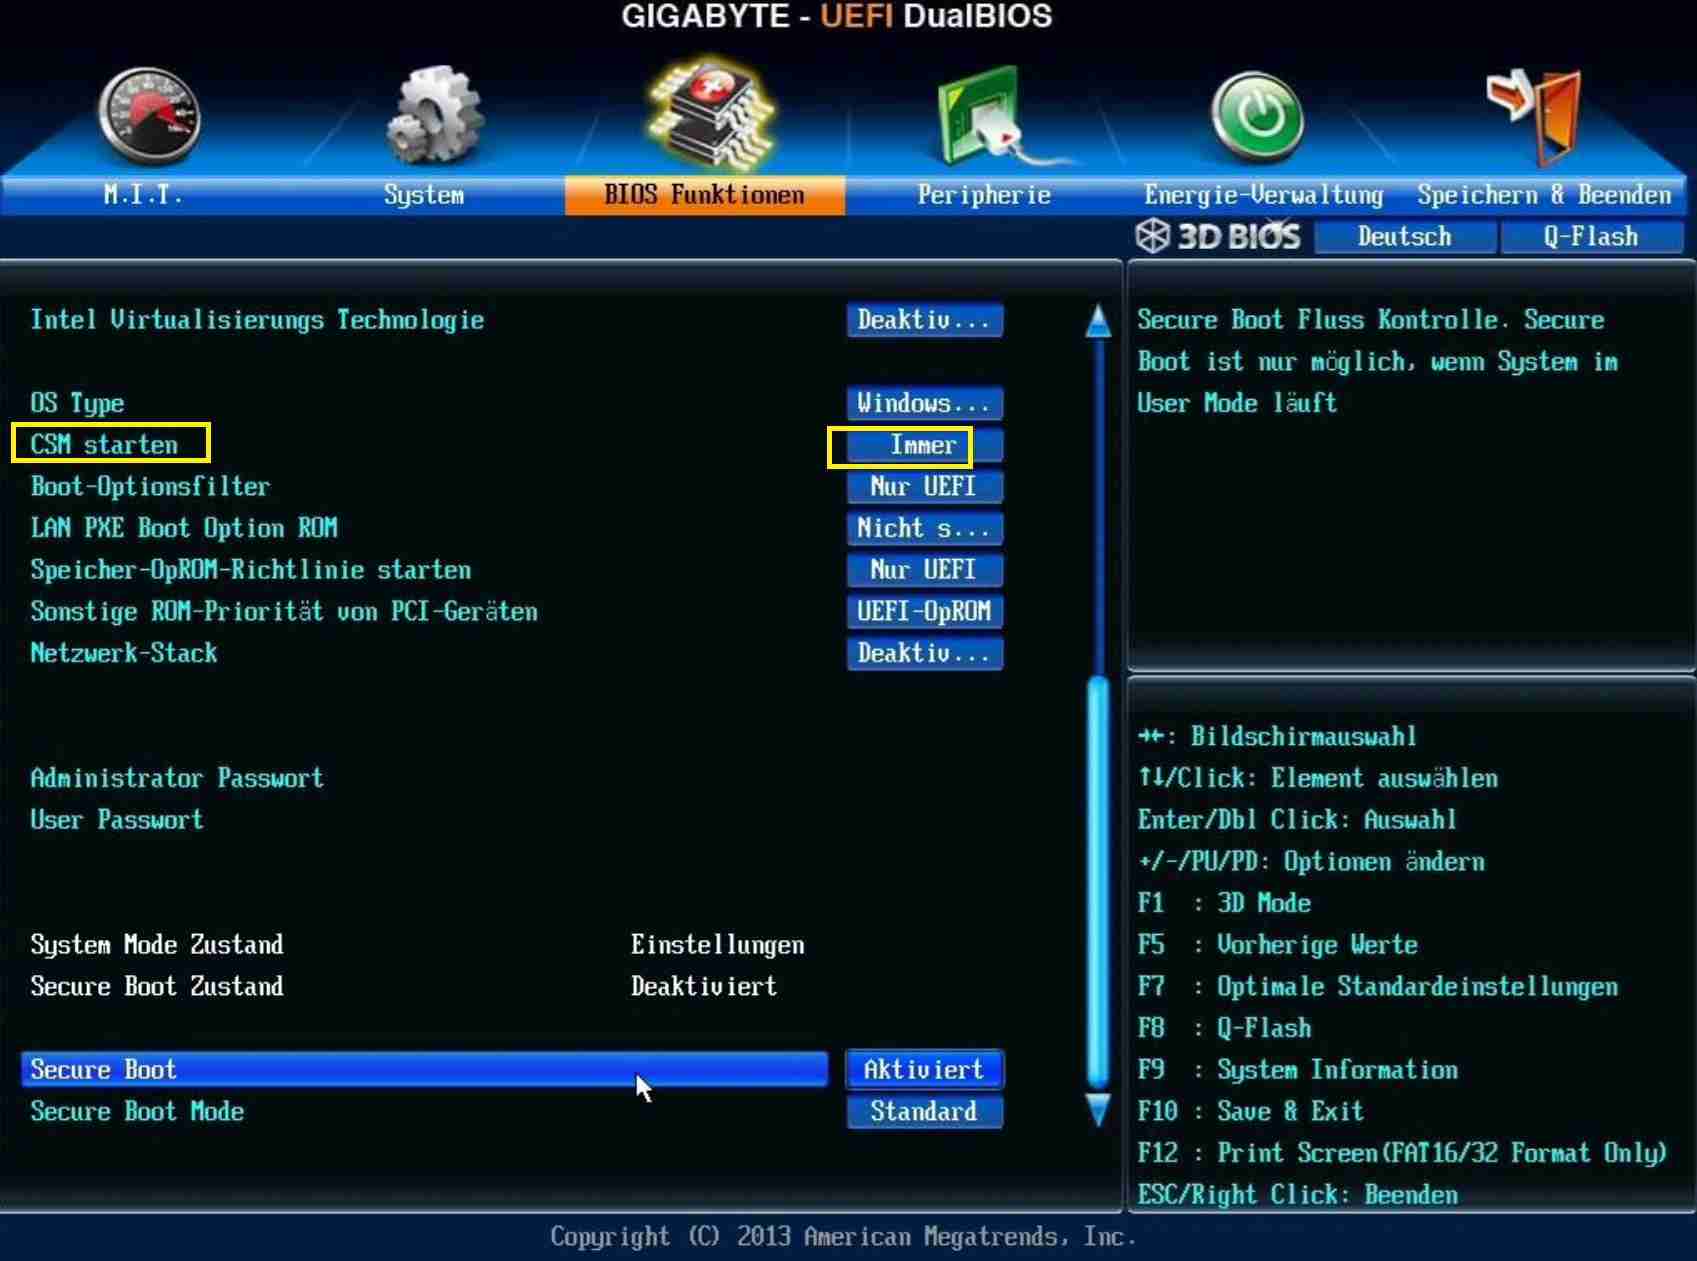The width and height of the screenshot is (1697, 1261).
Task: Select the Energie-Verwaltung power icon
Action: tap(1257, 117)
